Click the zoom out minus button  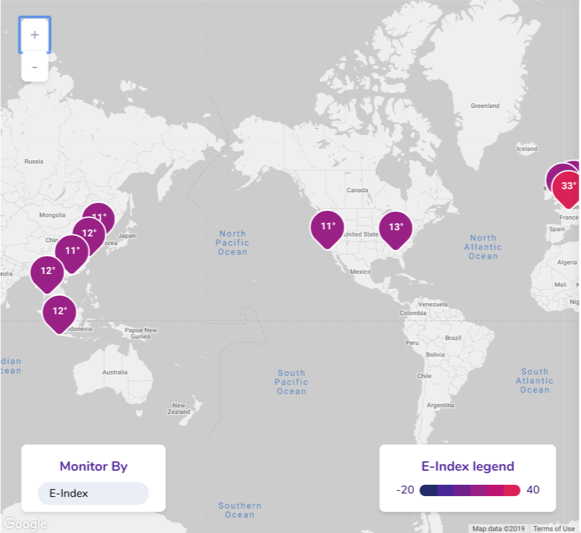click(34, 67)
